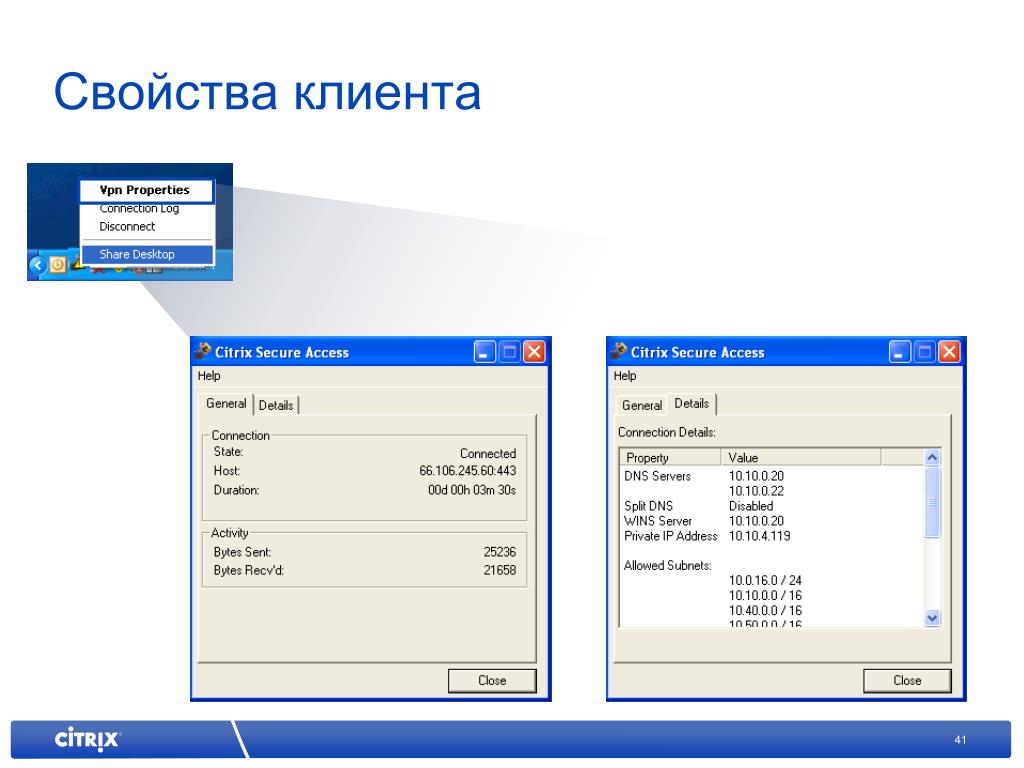This screenshot has height=768, width=1024.
Task: Click Share Desktop in the tray menu
Action: click(147, 254)
